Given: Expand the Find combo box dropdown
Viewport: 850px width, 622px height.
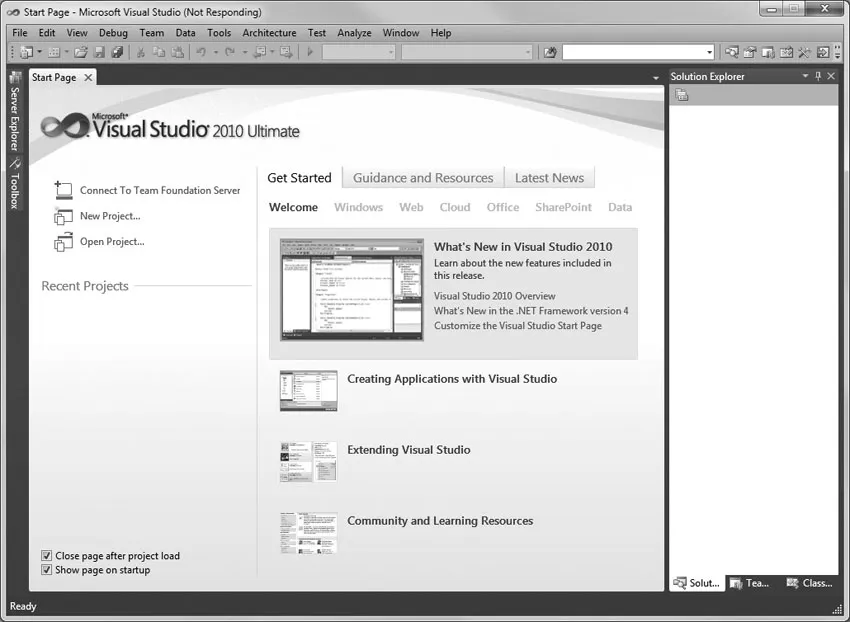Looking at the screenshot, I should 709,52.
